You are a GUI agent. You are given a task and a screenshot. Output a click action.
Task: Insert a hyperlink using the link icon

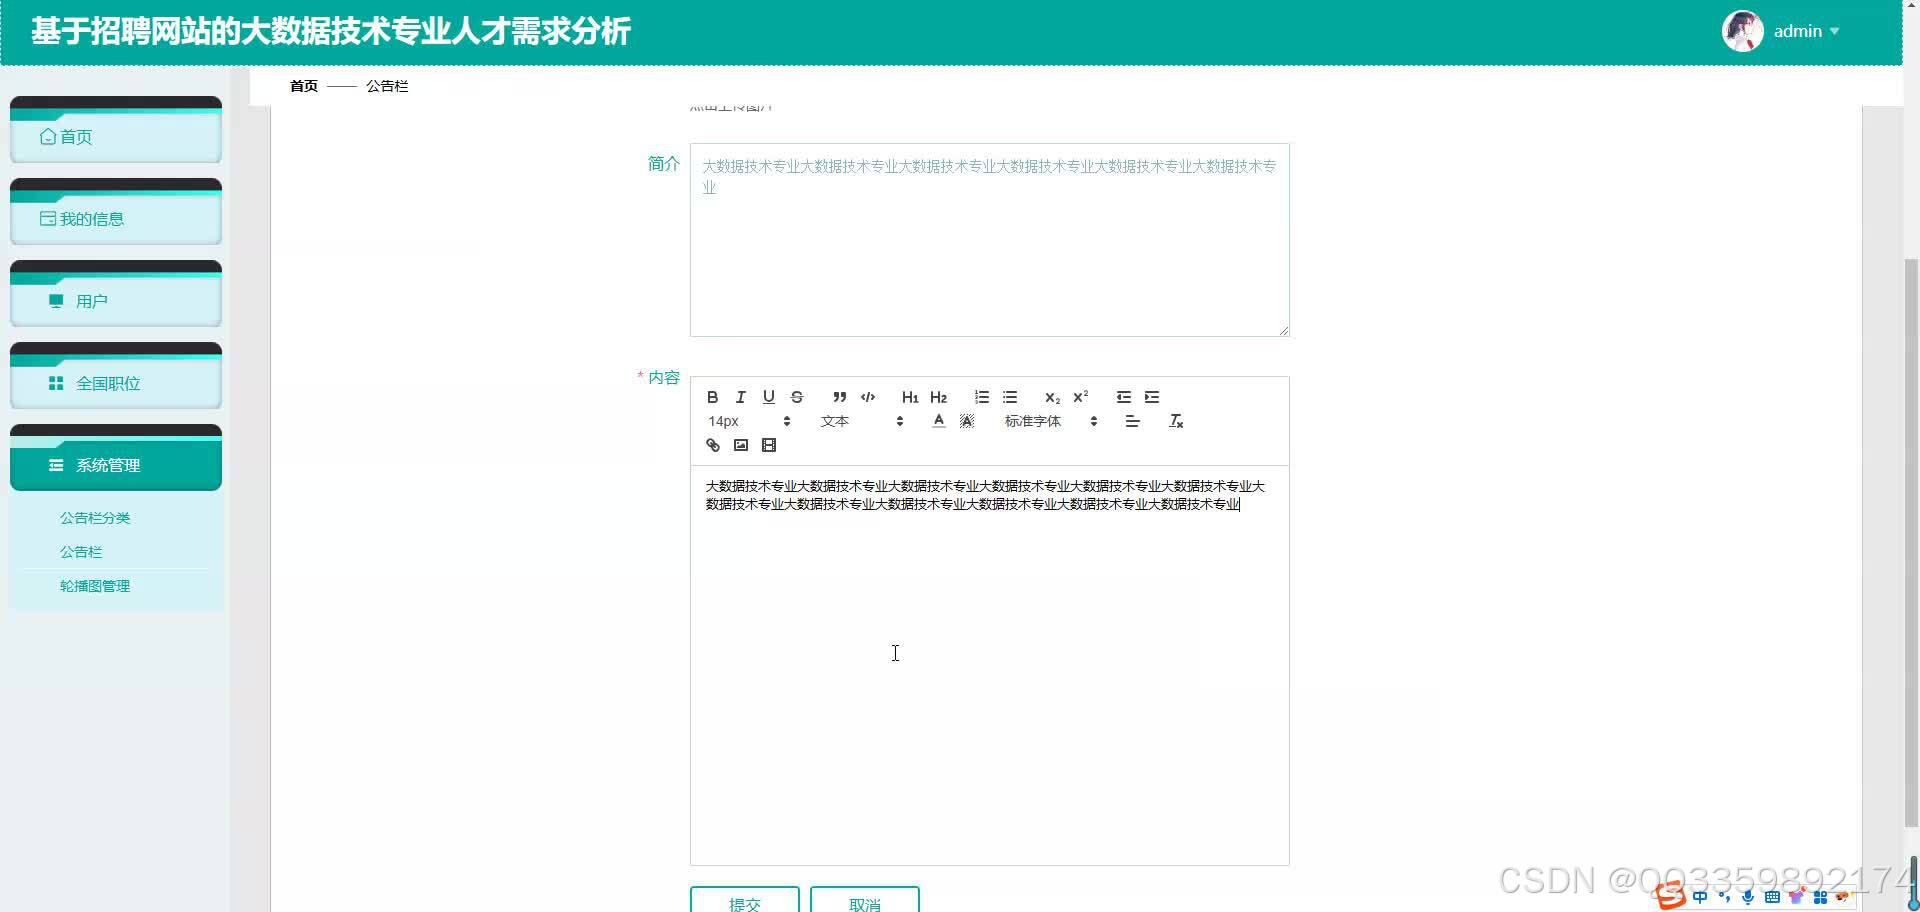(712, 445)
